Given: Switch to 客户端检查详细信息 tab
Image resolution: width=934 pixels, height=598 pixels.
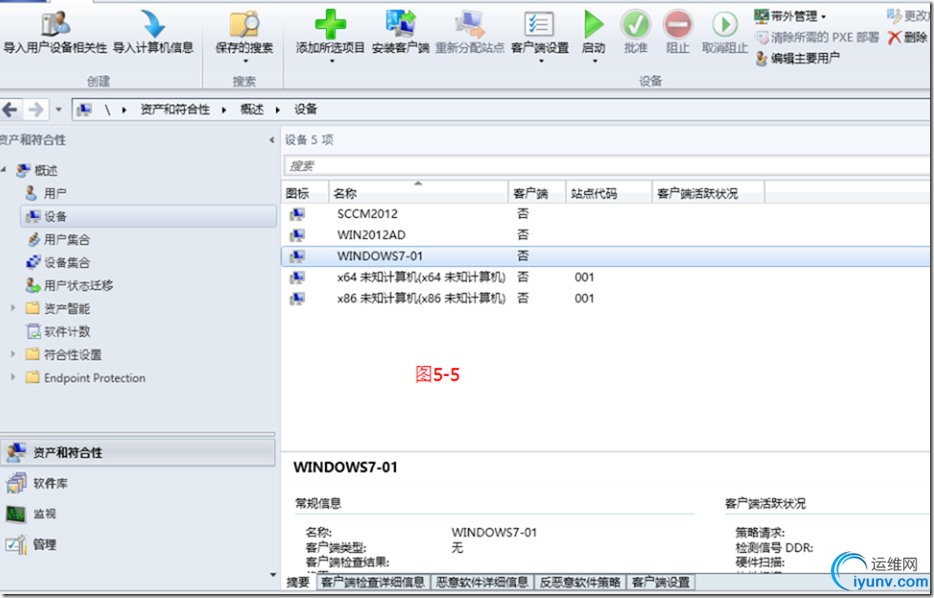Looking at the screenshot, I should [373, 582].
